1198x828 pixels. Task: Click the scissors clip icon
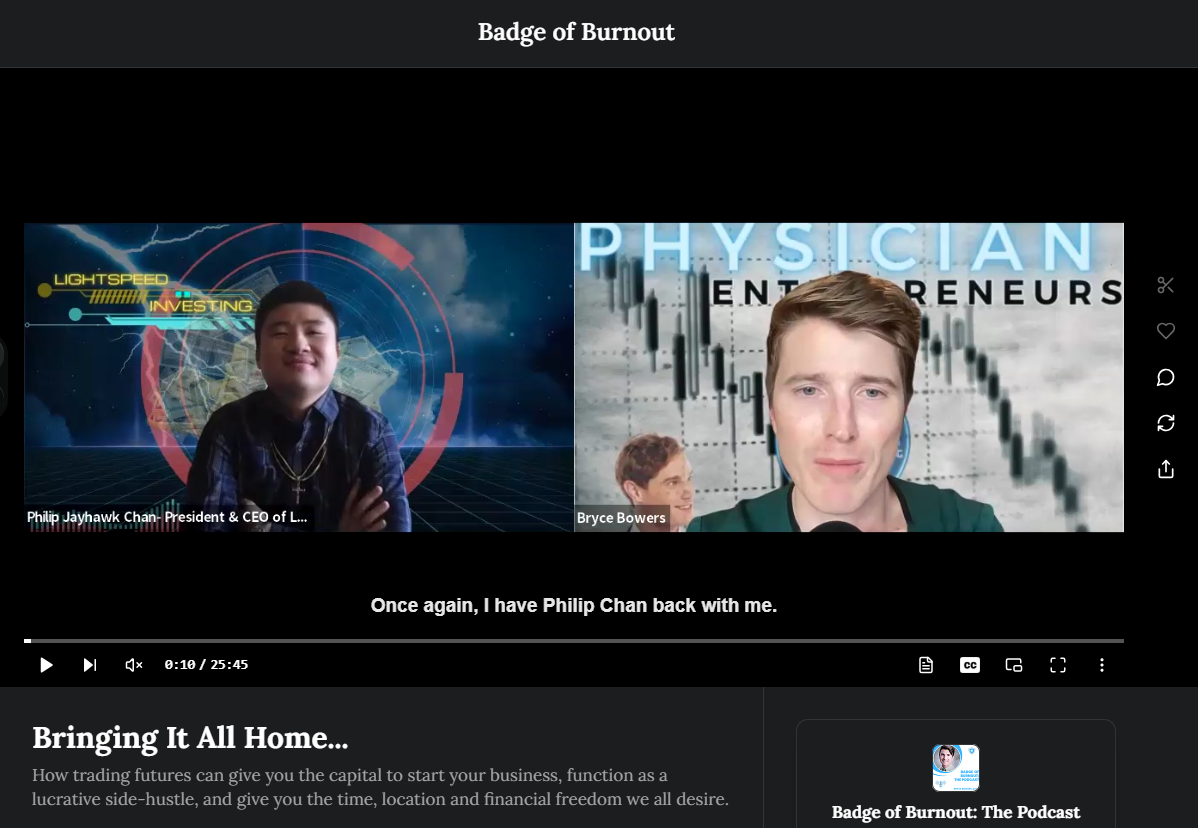[x=1165, y=285]
